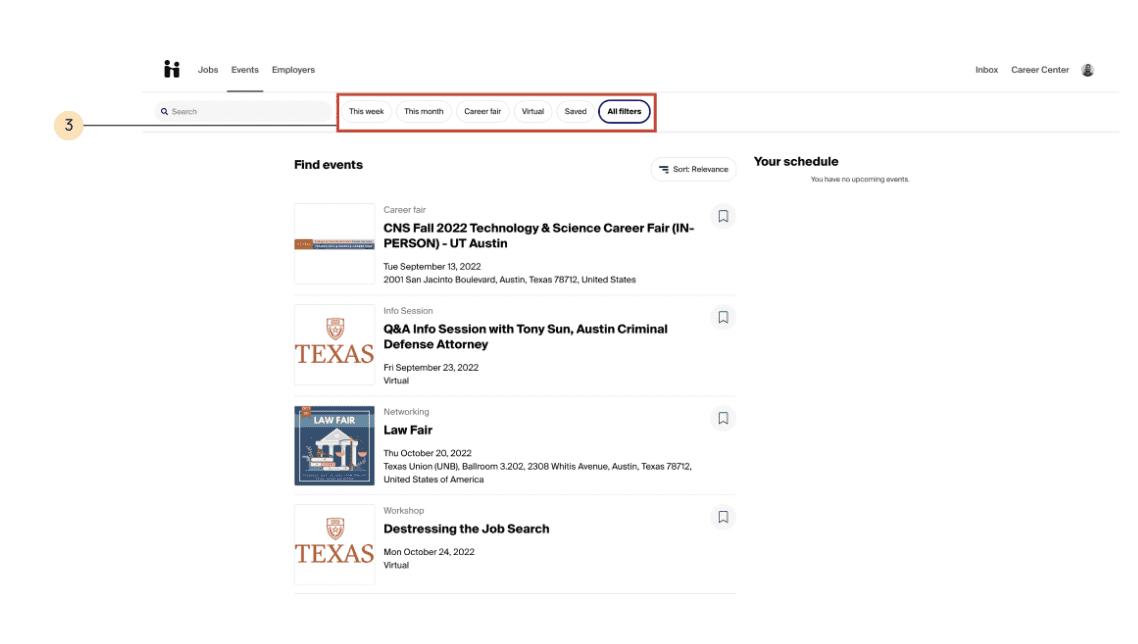Toggle the This week filter chip
The width and height of the screenshot is (1138, 644).
(x=366, y=112)
